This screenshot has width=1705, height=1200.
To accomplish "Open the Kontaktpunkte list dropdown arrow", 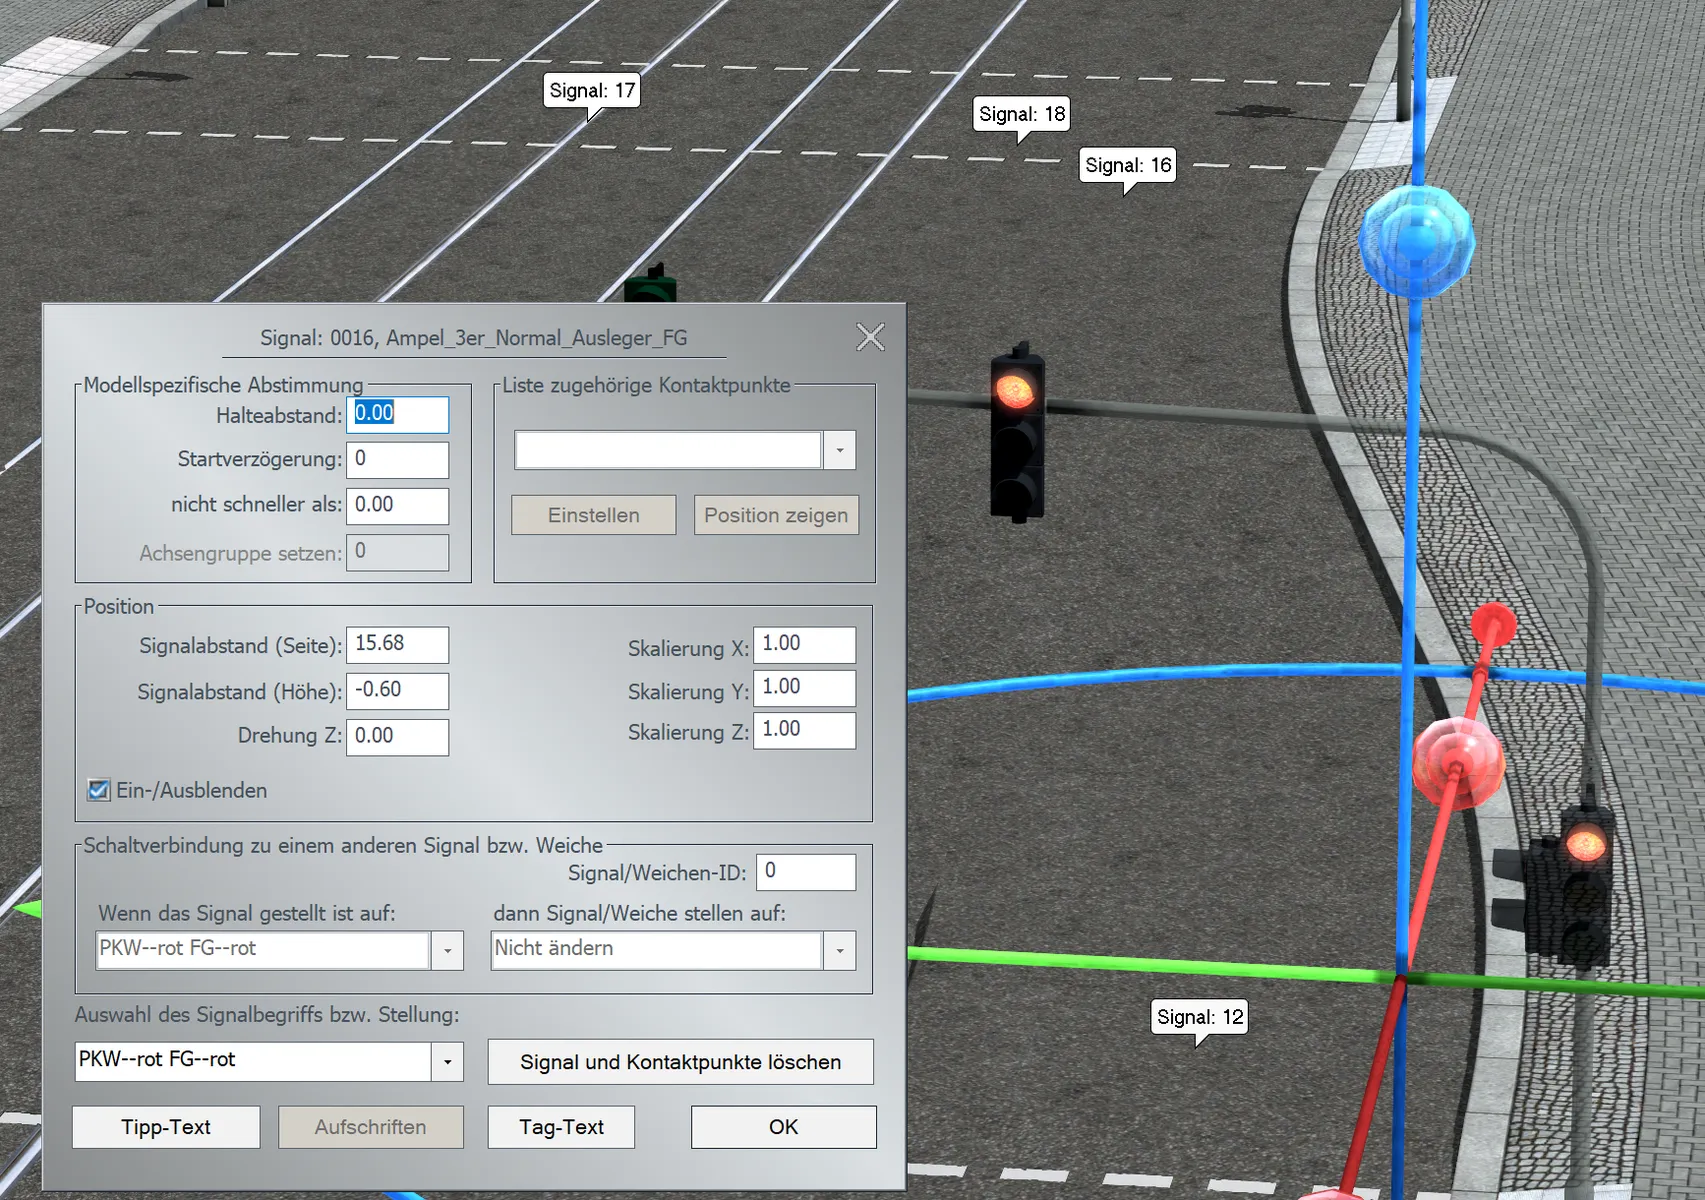I will point(840,451).
